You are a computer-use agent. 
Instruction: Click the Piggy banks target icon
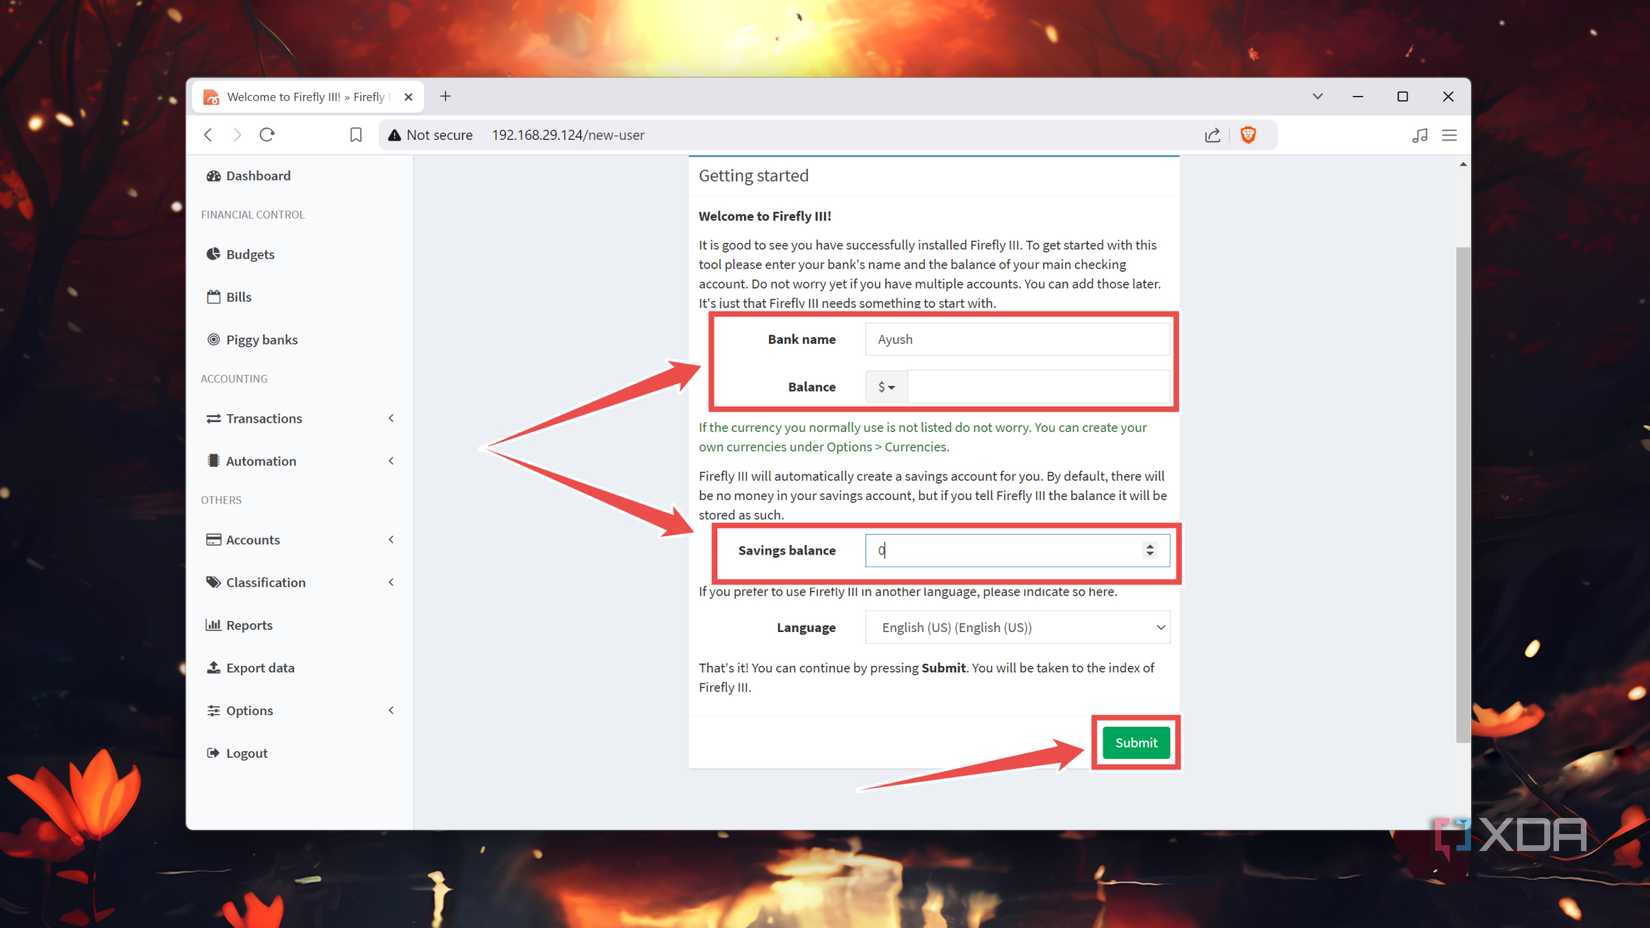pyautogui.click(x=213, y=339)
